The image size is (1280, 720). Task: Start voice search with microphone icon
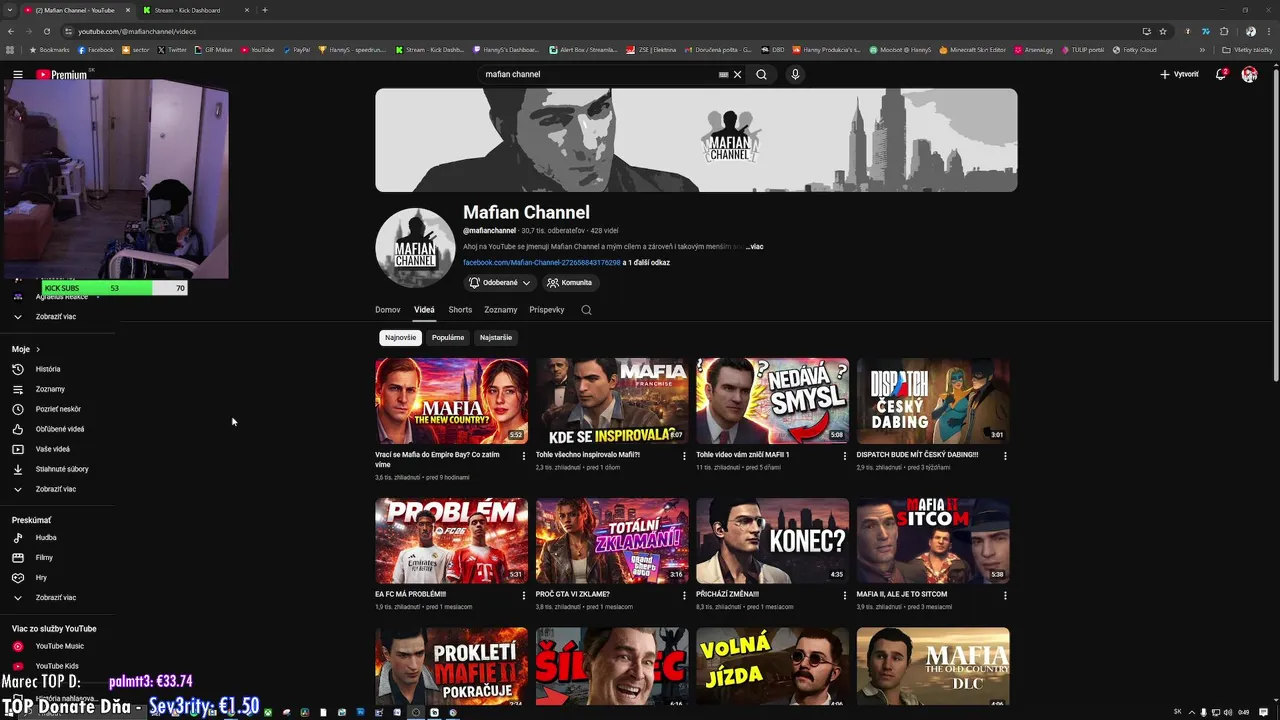pyautogui.click(x=795, y=74)
